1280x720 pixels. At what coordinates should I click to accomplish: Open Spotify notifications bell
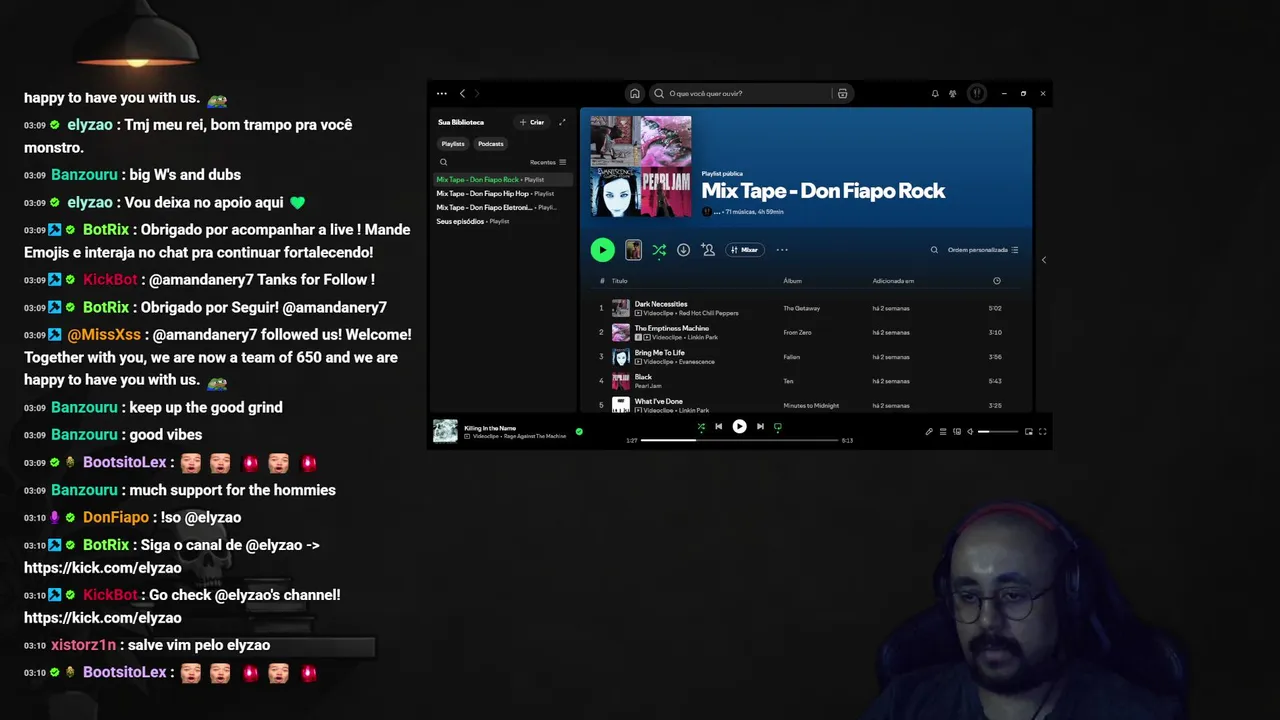935,93
